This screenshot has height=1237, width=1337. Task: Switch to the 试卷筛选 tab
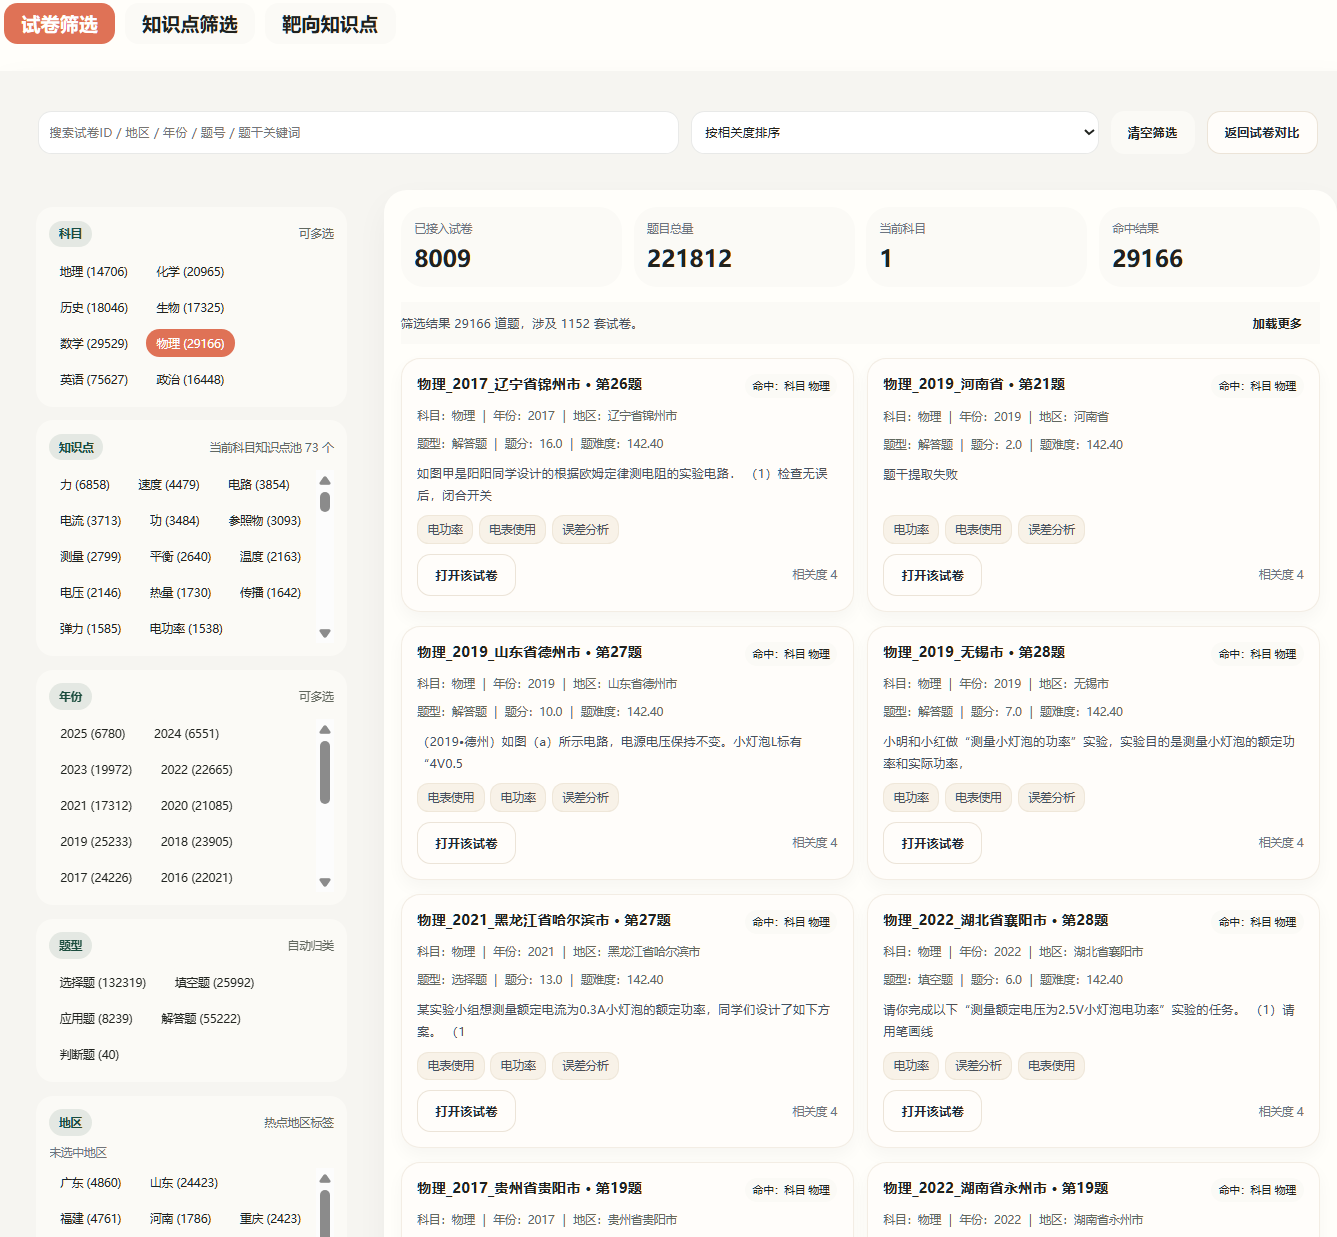(x=59, y=24)
